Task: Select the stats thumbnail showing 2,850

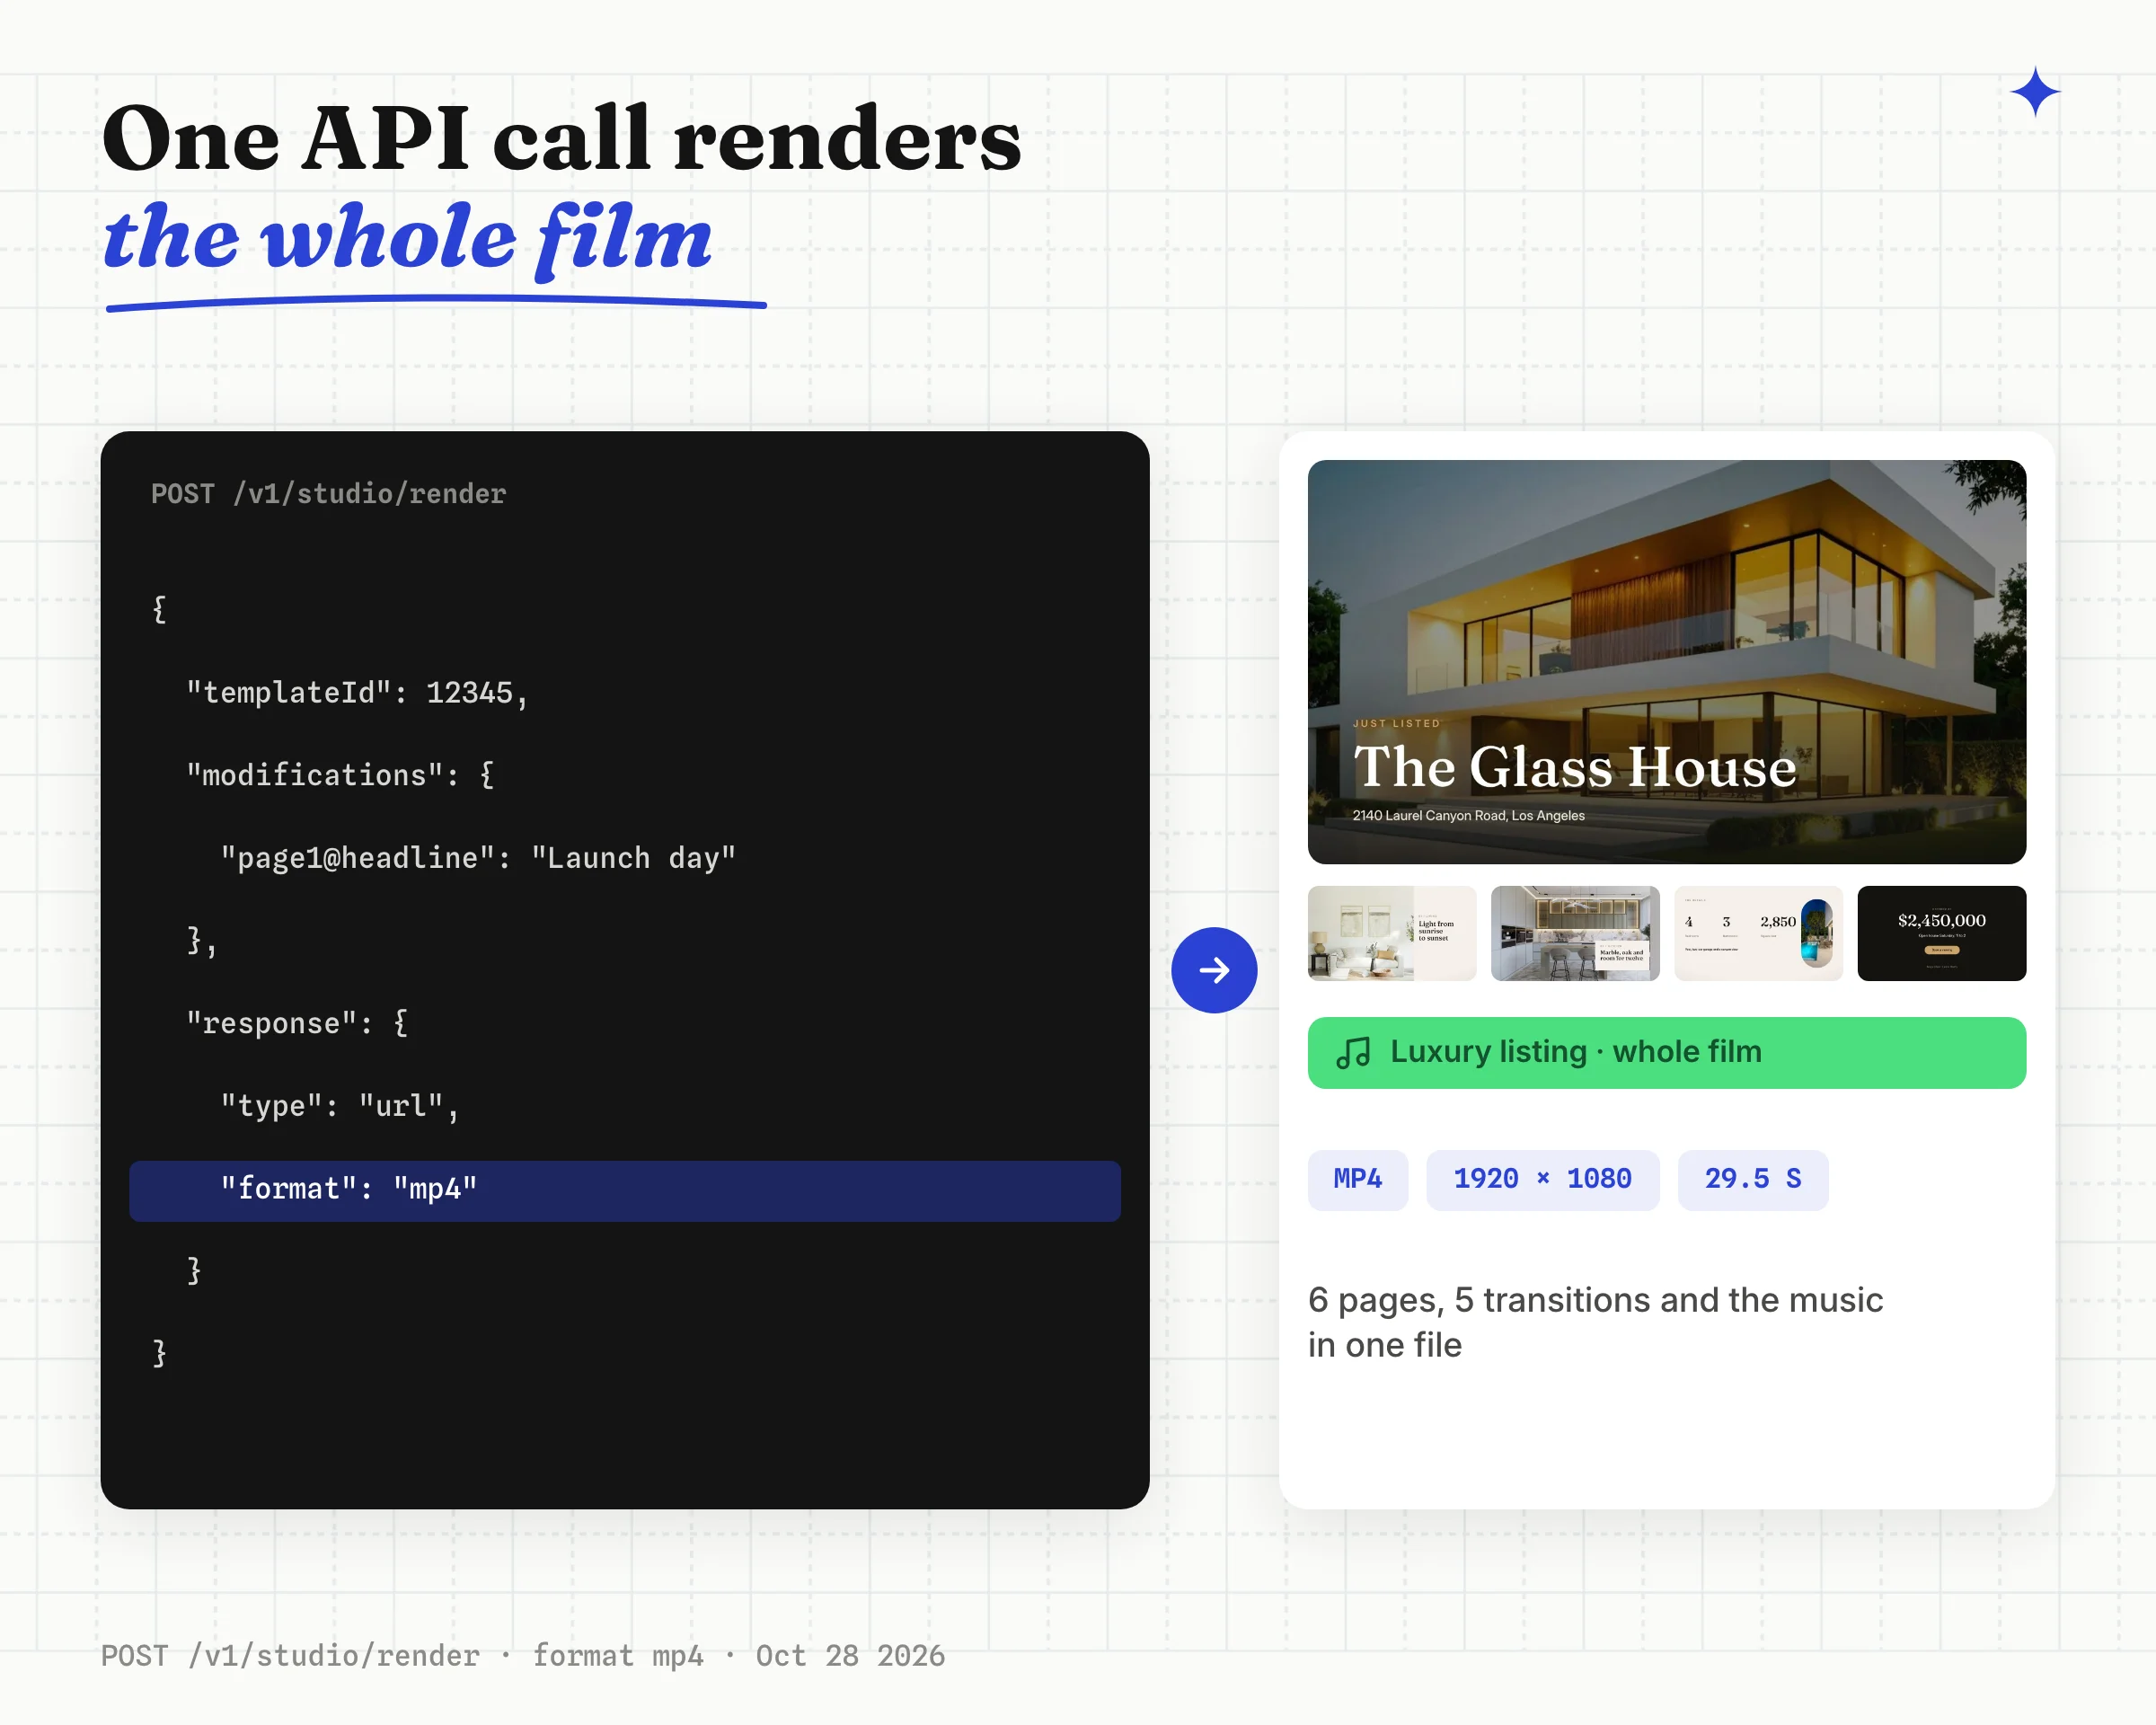Action: [1758, 933]
